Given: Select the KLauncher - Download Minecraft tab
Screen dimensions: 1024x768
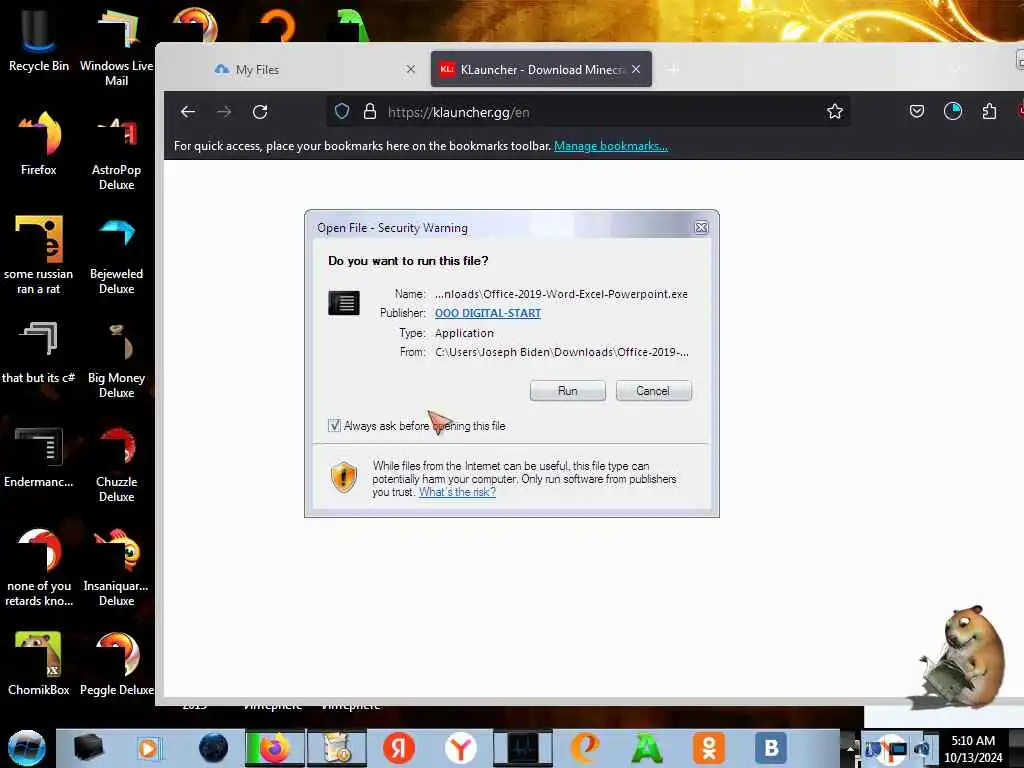Looking at the screenshot, I should 541,69.
